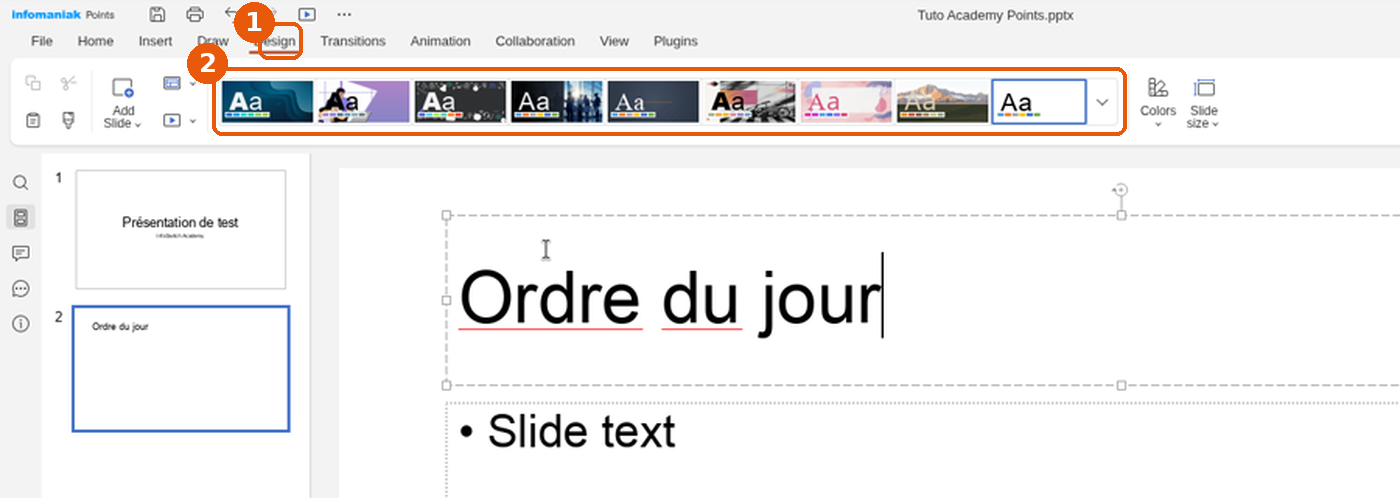Open the chat sidebar icon
Viewport: 1400px width, 498px height.
pyautogui.click(x=20, y=288)
